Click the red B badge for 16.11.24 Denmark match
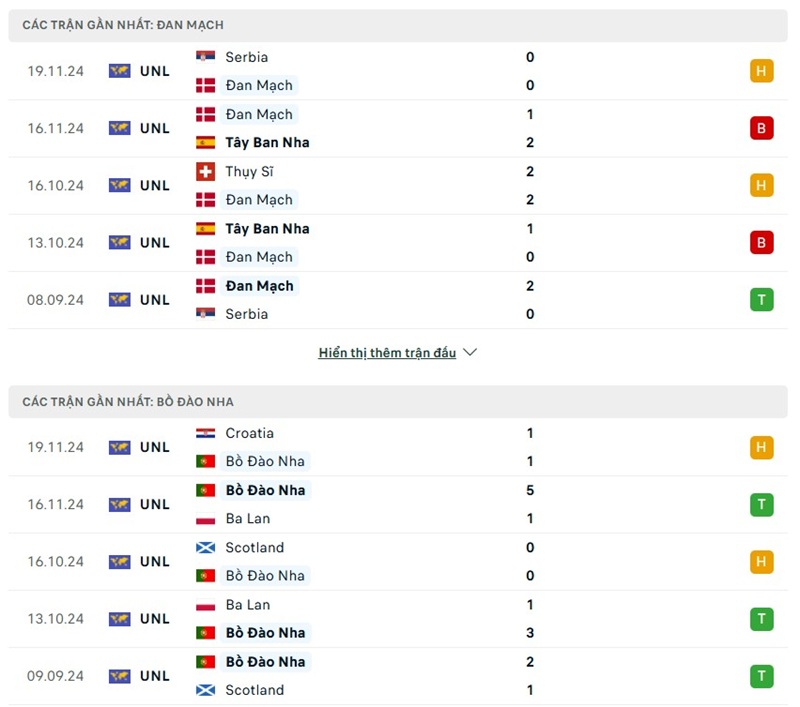 point(761,128)
